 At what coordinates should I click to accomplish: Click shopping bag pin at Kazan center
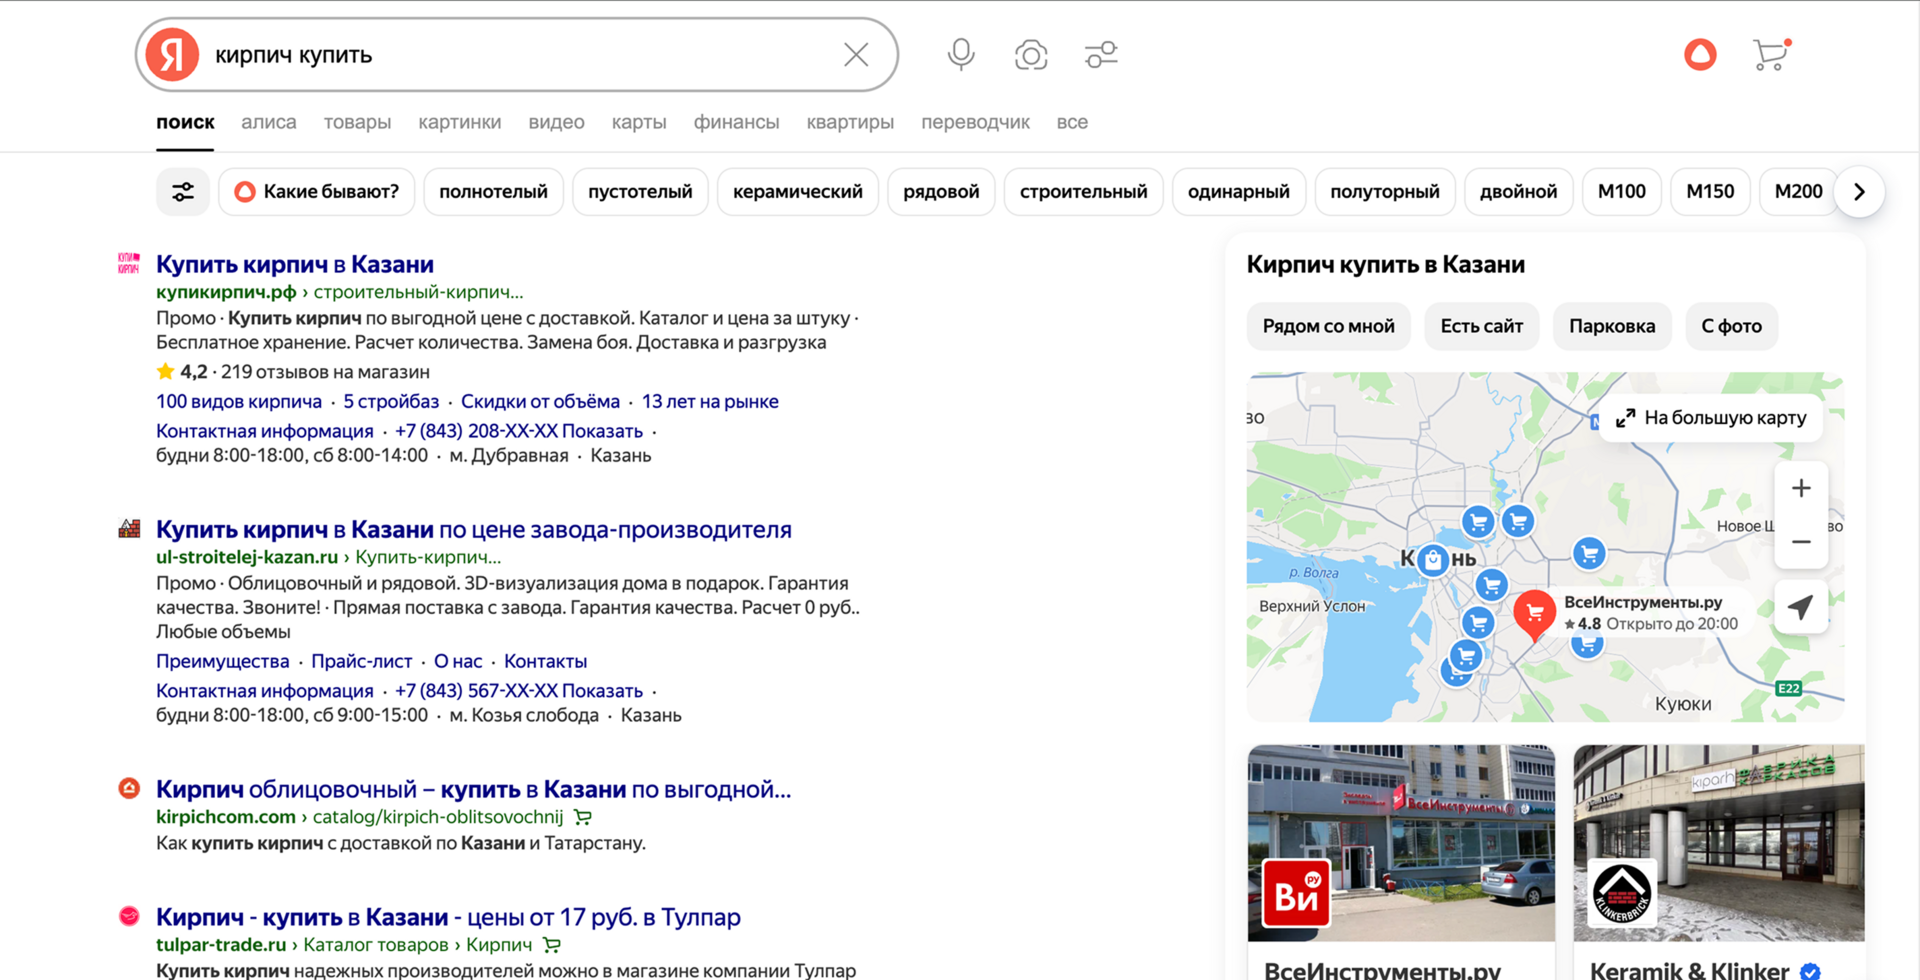pyautogui.click(x=1433, y=560)
